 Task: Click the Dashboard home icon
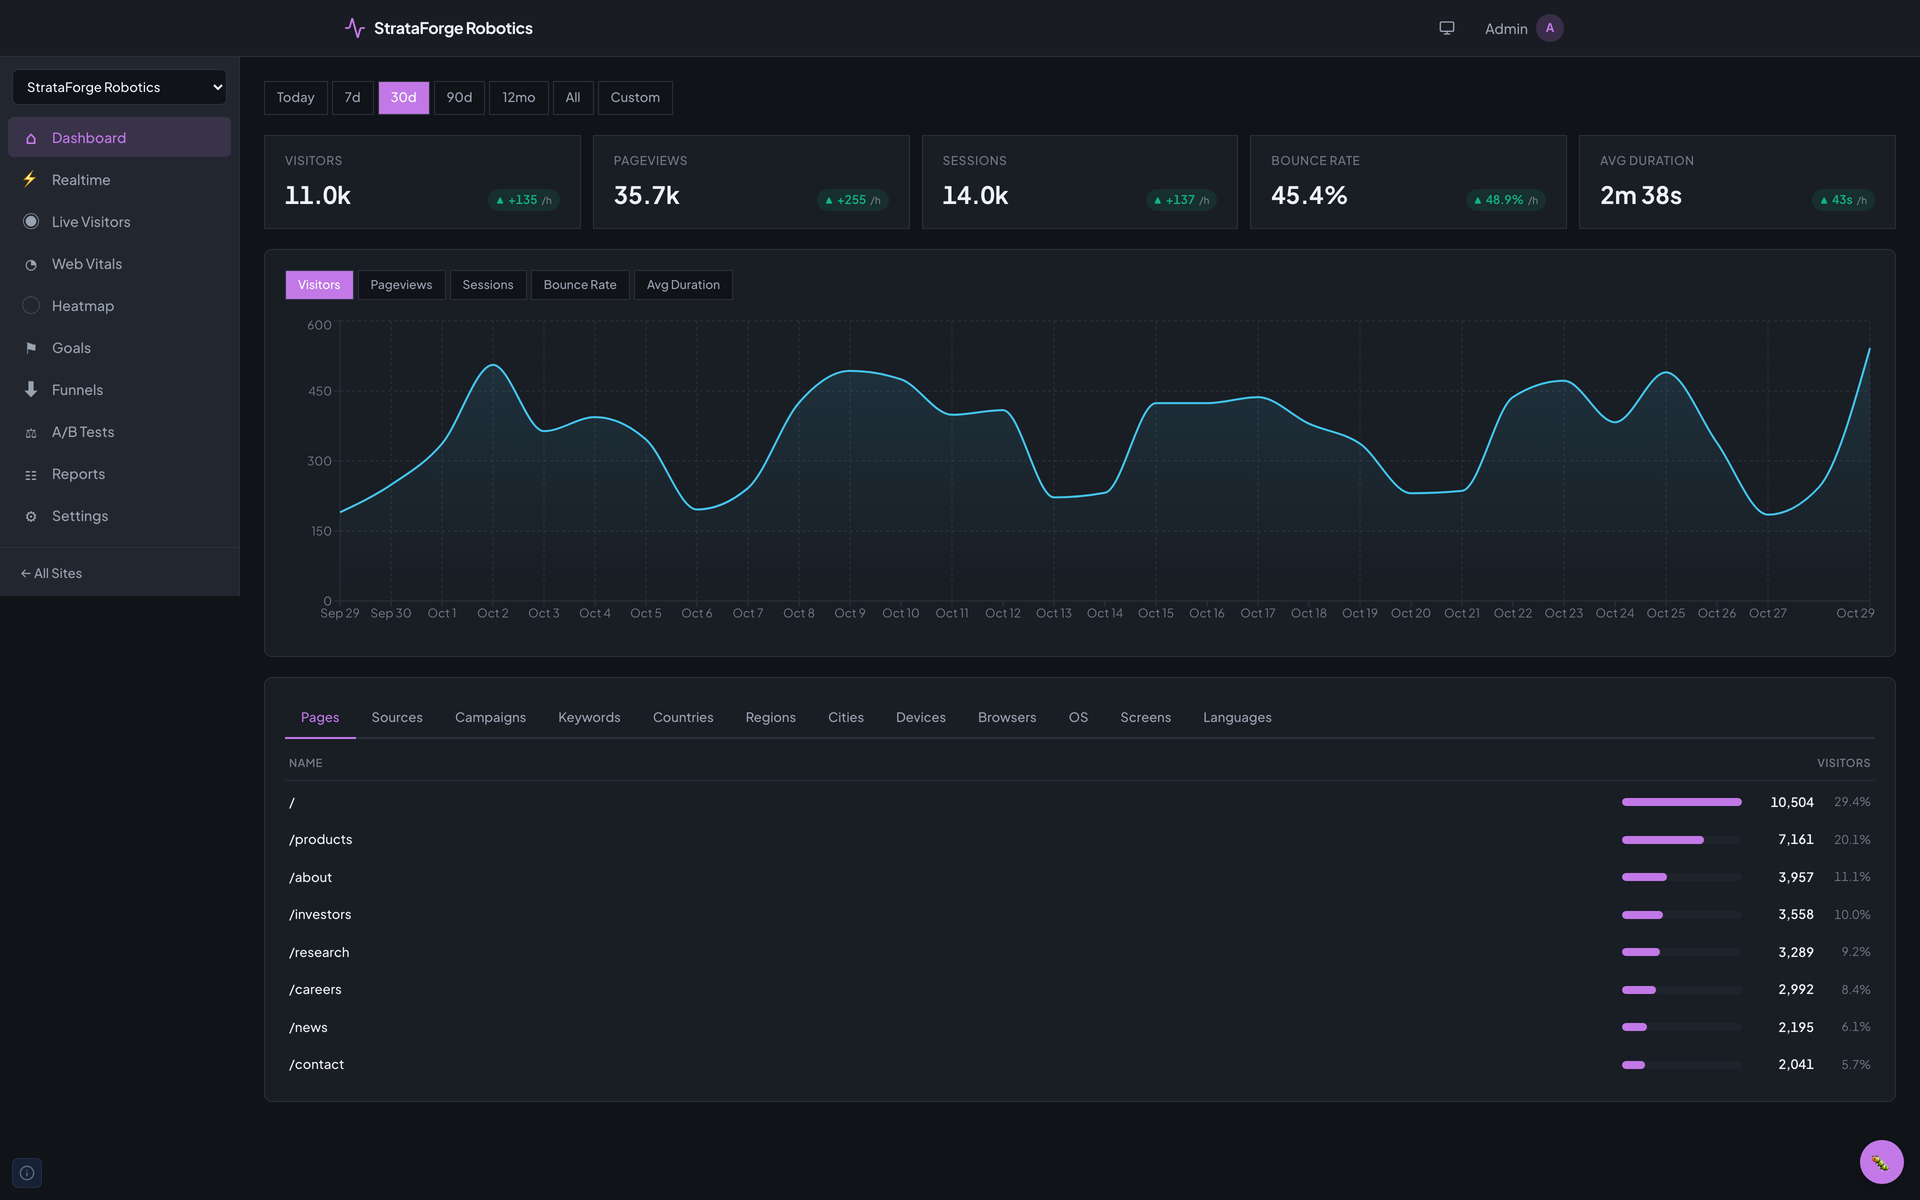pyautogui.click(x=31, y=138)
